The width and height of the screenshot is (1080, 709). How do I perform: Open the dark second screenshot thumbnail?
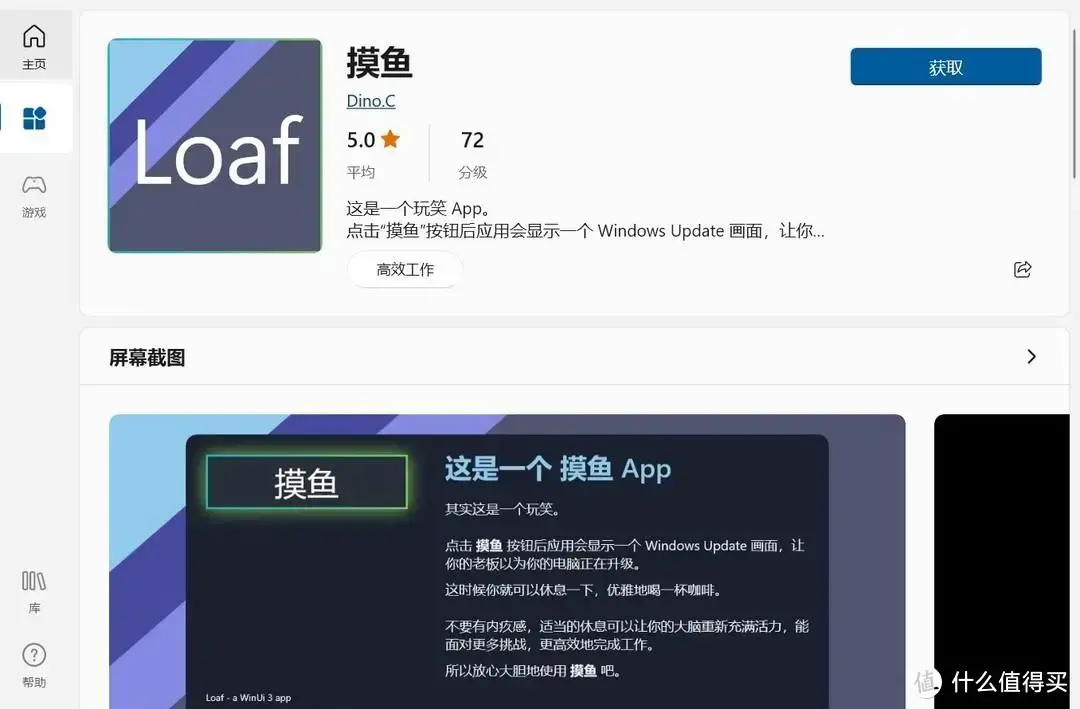(x=1003, y=560)
